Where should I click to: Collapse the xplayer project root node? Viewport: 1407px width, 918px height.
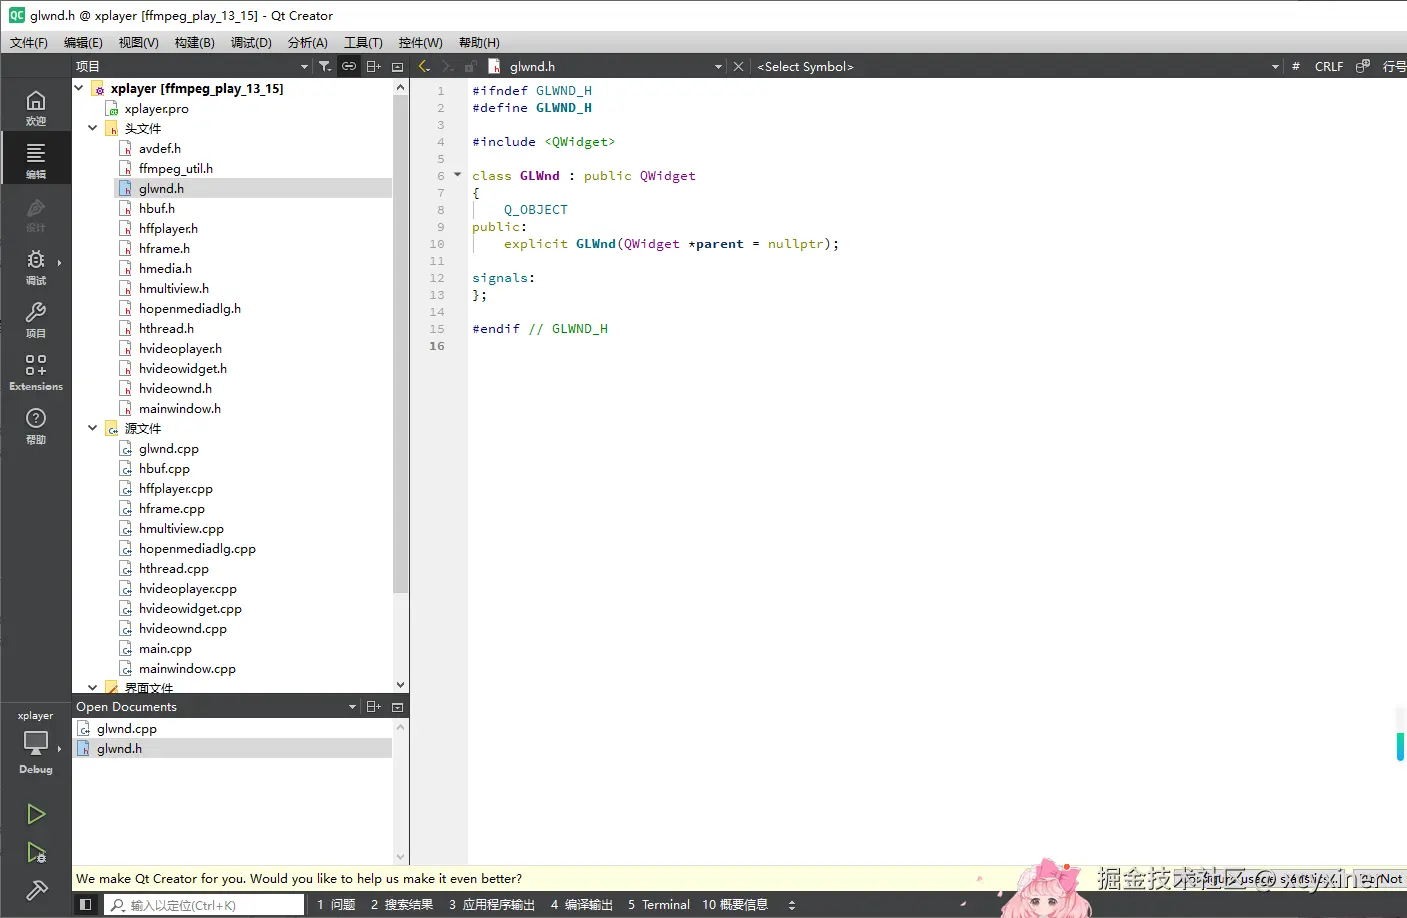(79, 89)
